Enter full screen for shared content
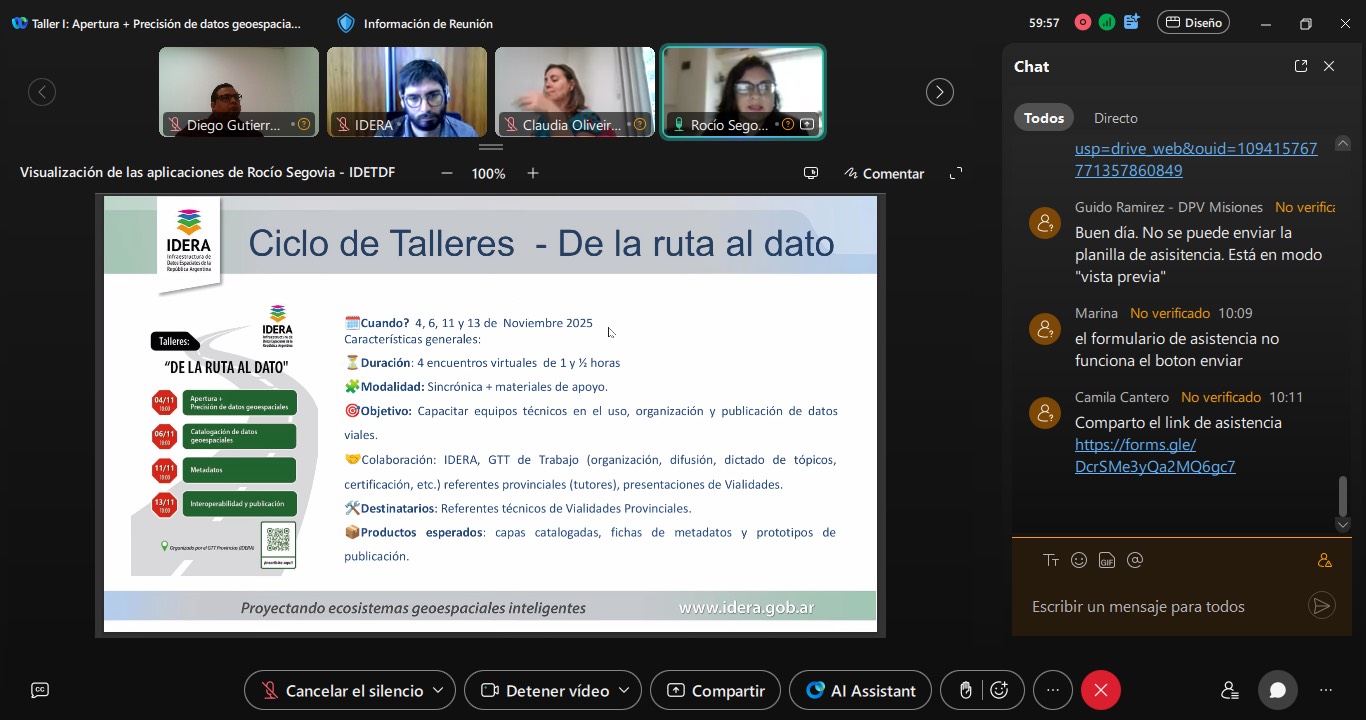 (955, 173)
